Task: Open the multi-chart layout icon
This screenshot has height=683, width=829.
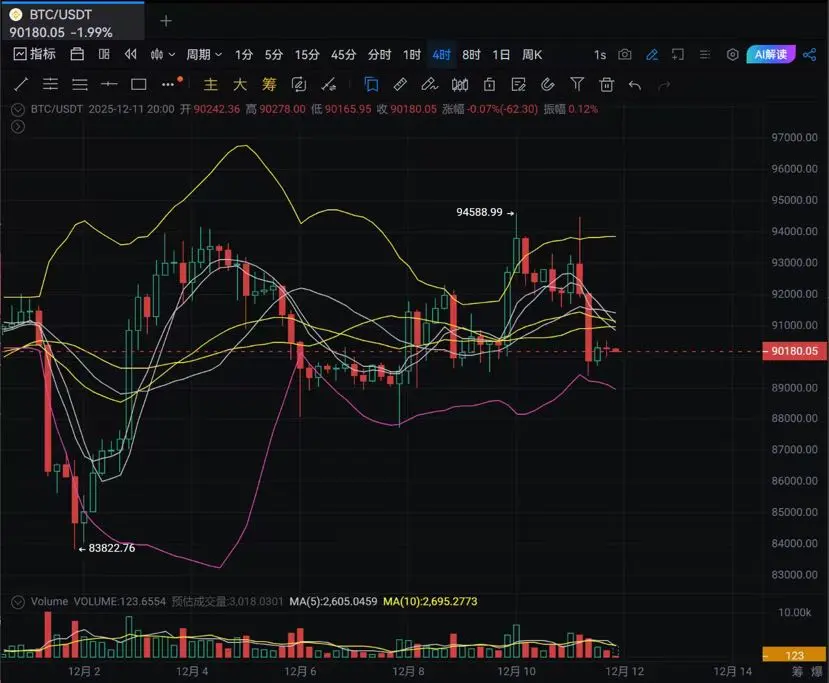Action: [104, 54]
